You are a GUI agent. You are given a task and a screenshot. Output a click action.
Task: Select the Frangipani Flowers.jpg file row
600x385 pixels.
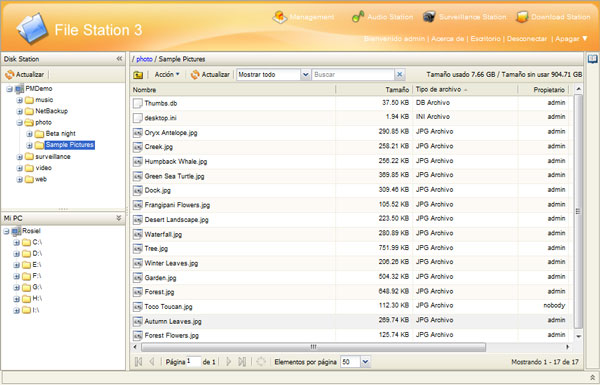[x=351, y=205]
